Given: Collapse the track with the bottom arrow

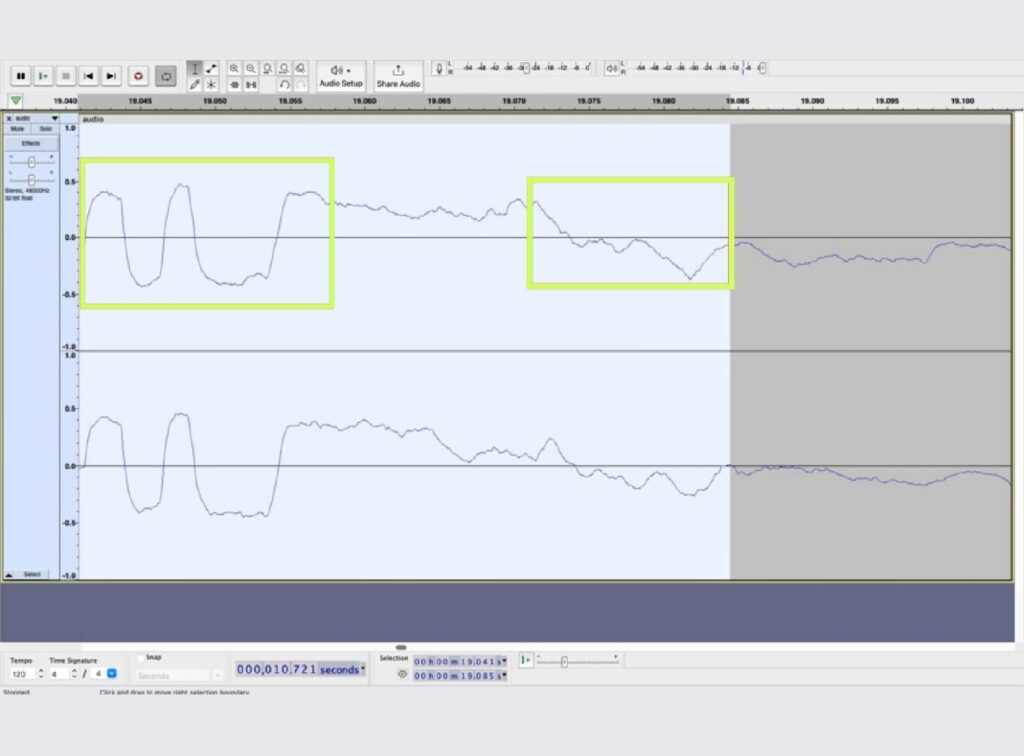Looking at the screenshot, I should (x=9, y=575).
